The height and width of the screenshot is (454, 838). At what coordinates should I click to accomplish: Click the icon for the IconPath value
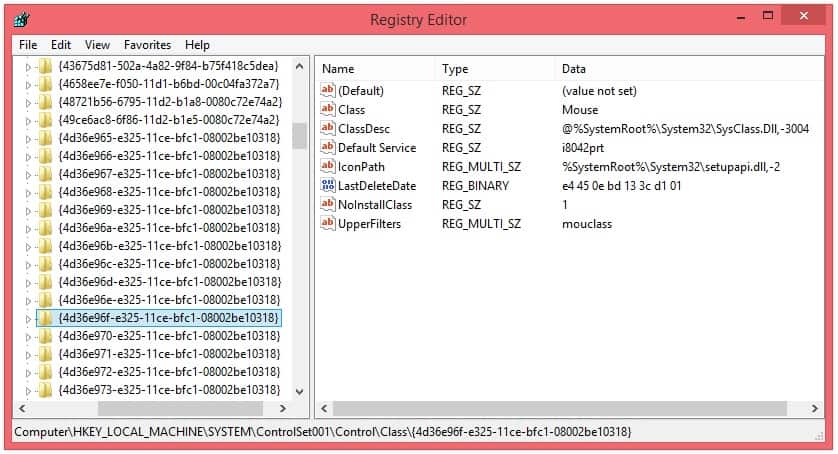click(x=328, y=167)
